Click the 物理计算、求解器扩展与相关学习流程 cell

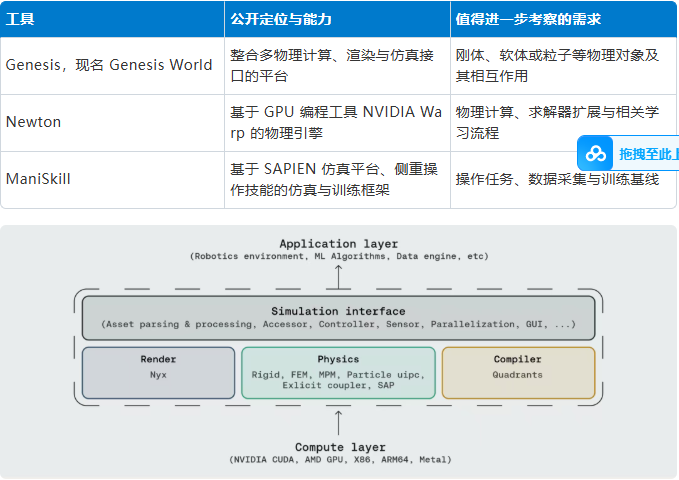(x=563, y=123)
